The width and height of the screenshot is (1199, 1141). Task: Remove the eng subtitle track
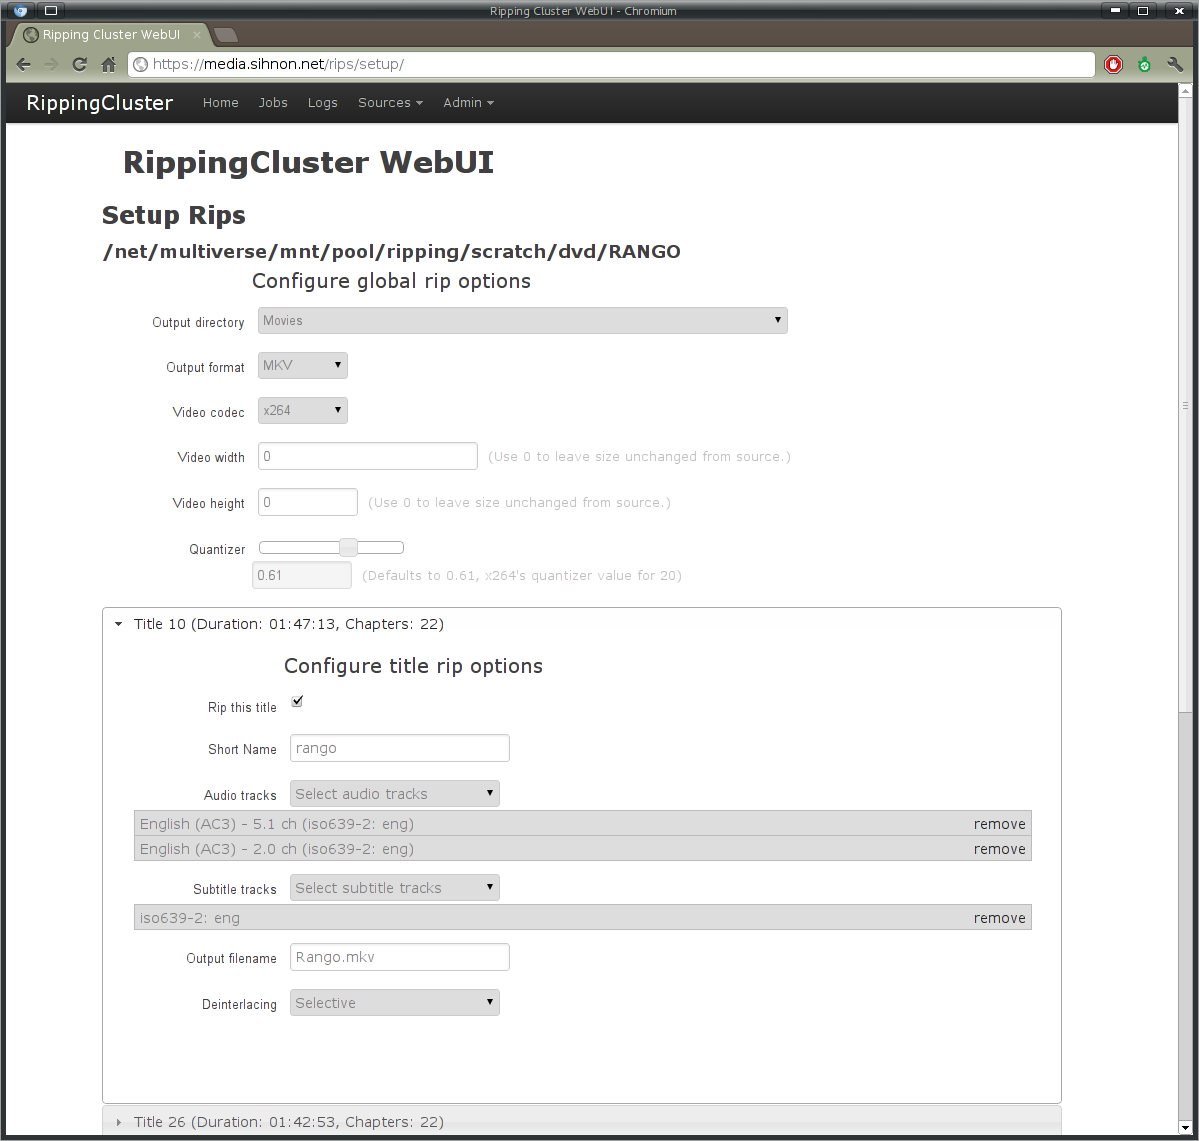point(999,918)
